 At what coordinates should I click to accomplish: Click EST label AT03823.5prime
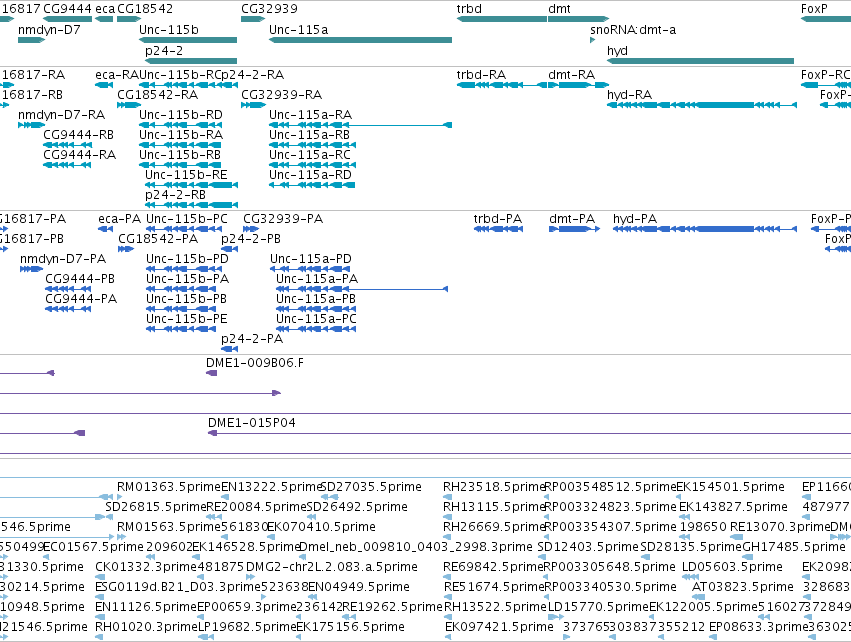[x=742, y=587]
